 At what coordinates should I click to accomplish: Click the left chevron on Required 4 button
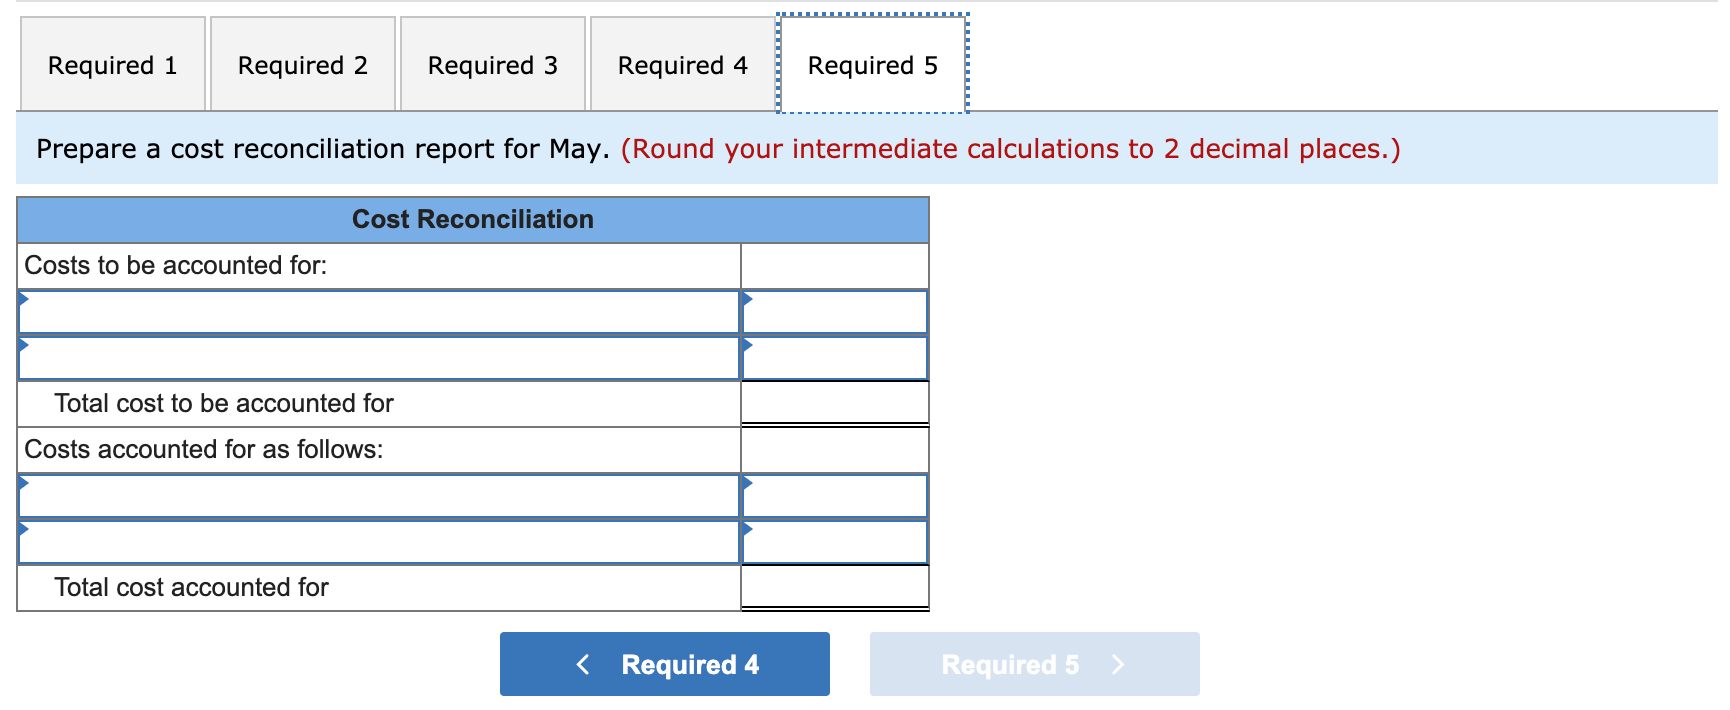(583, 663)
